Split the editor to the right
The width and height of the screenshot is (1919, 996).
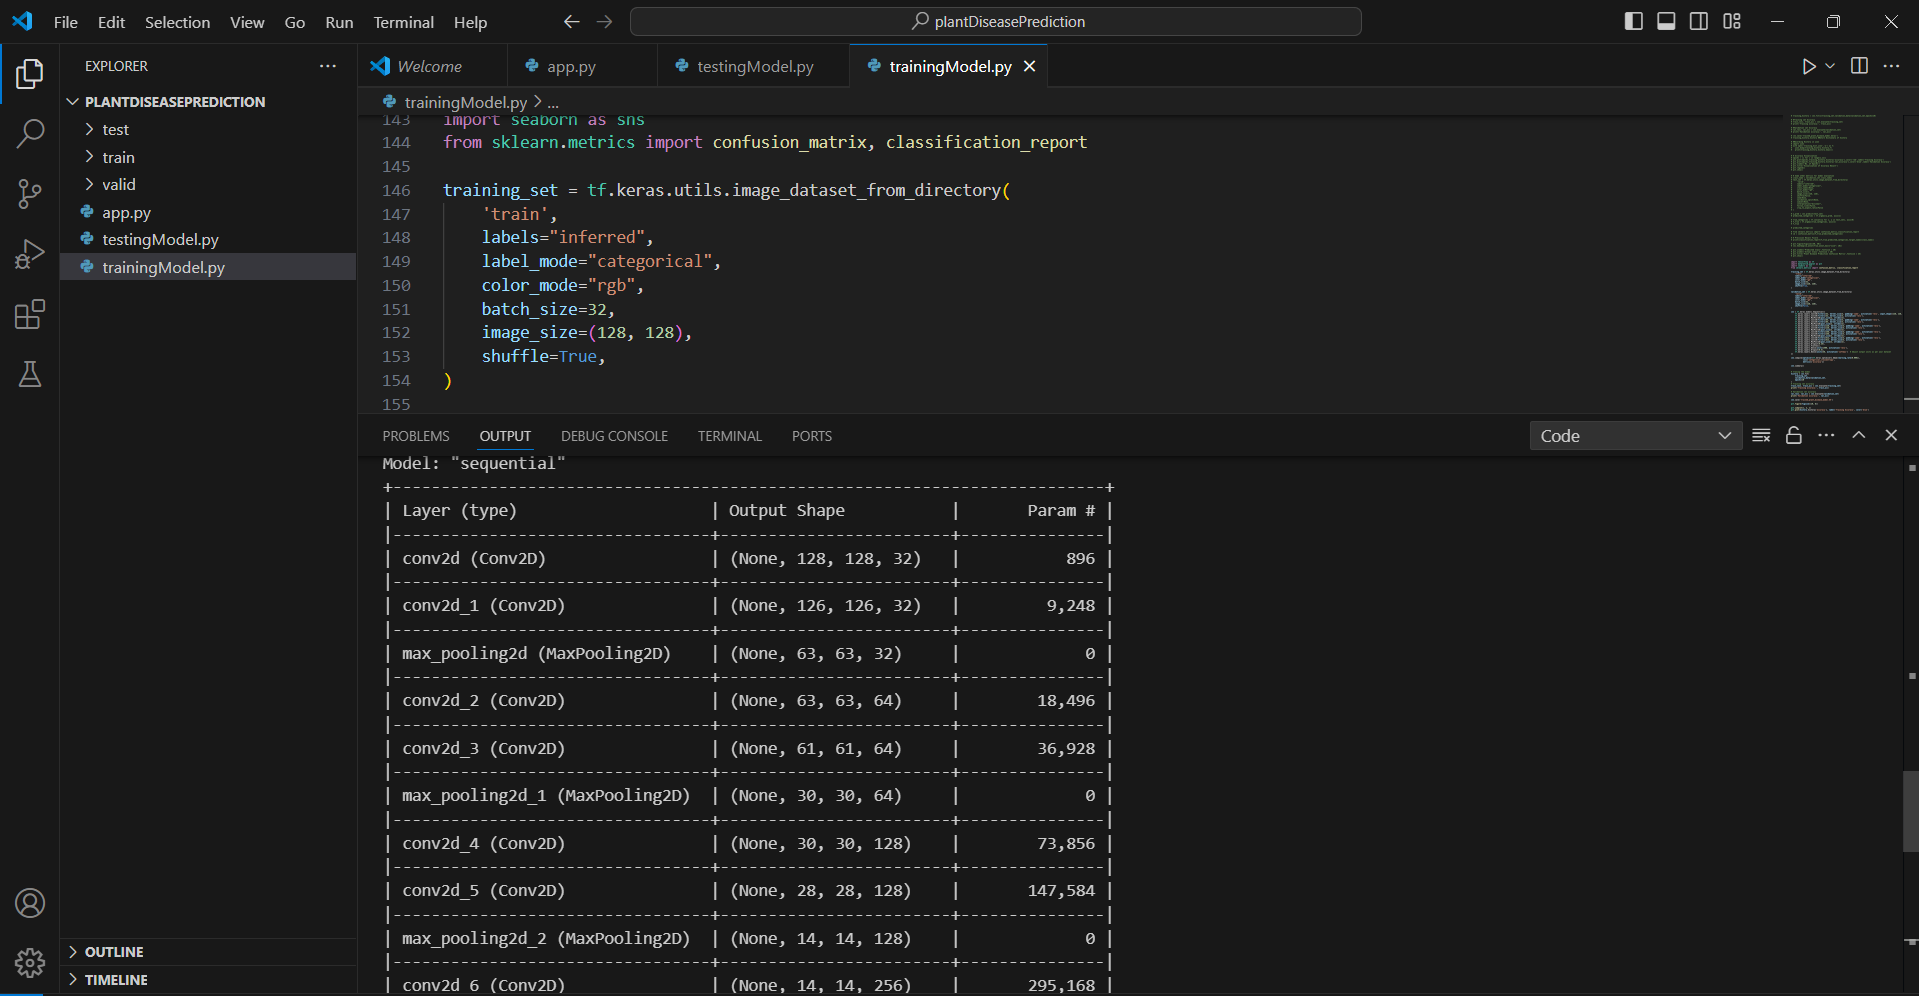point(1859,66)
